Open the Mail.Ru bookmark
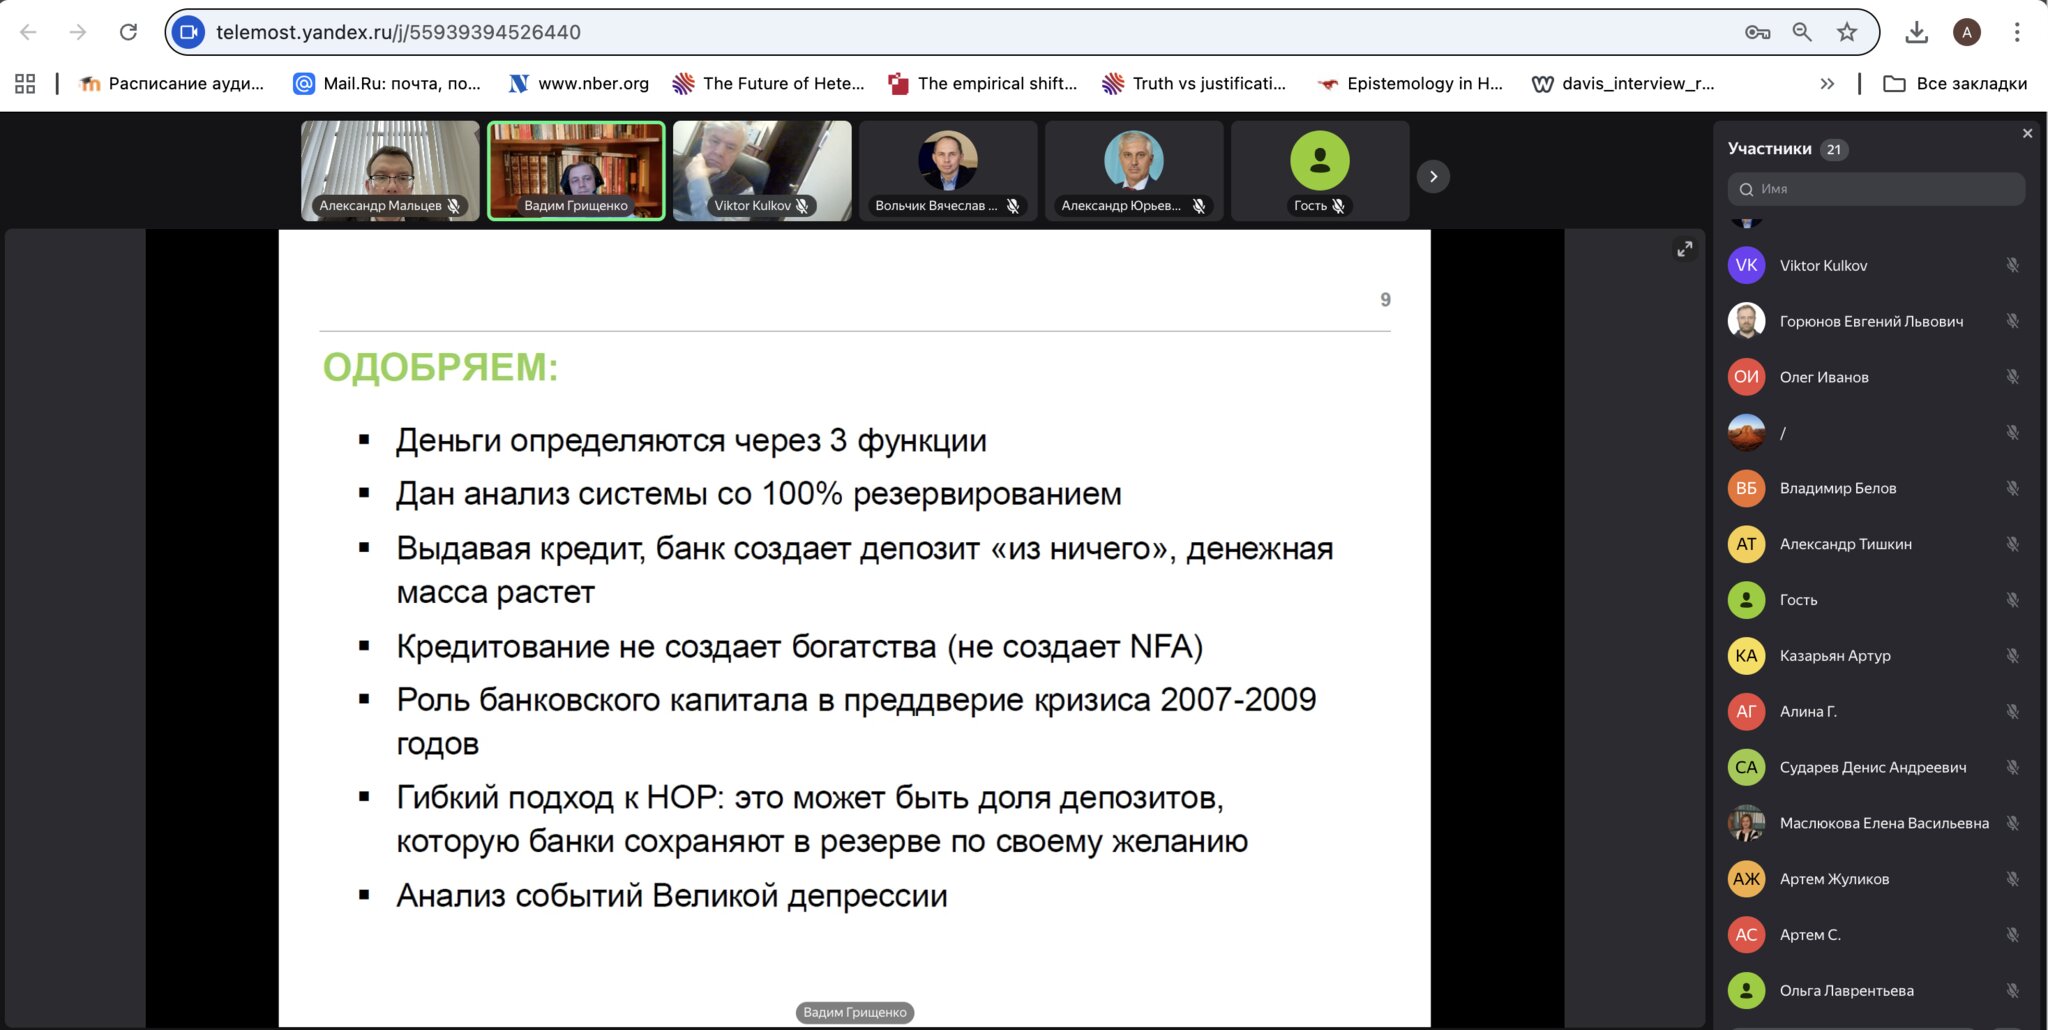2048x1030 pixels. click(387, 84)
